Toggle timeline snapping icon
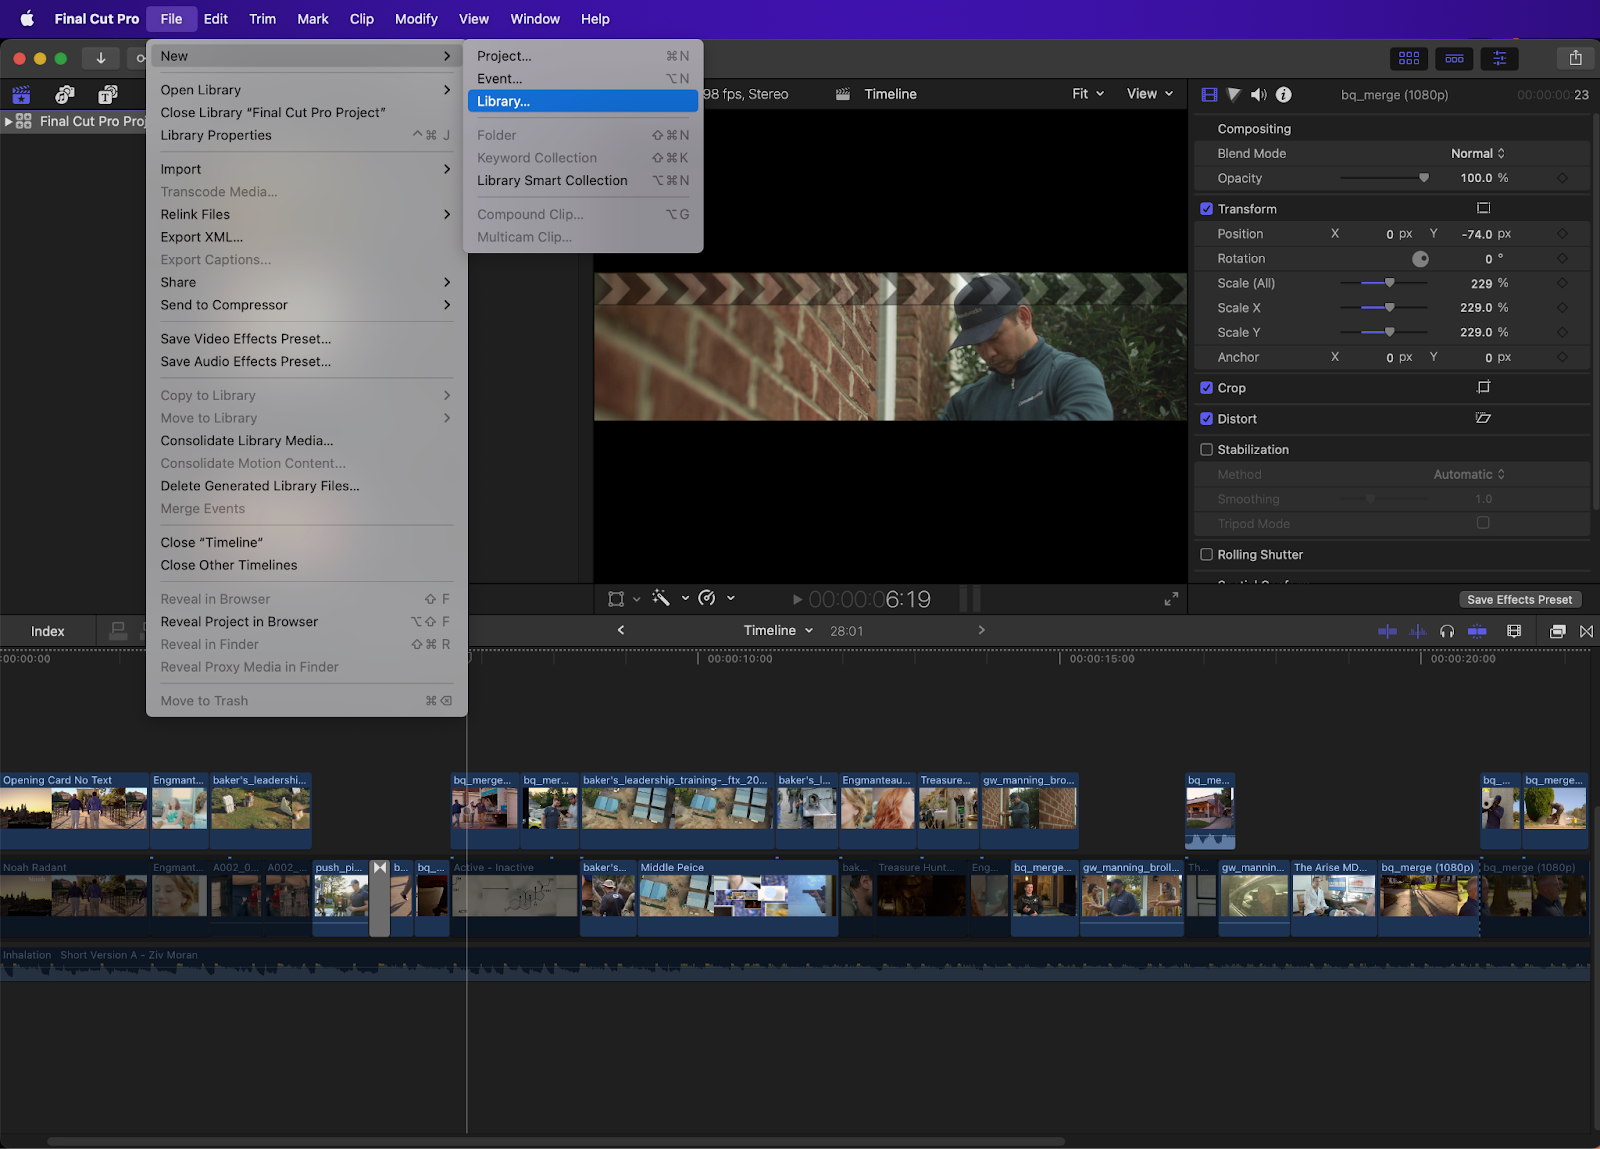This screenshot has height=1149, width=1600. (1477, 631)
